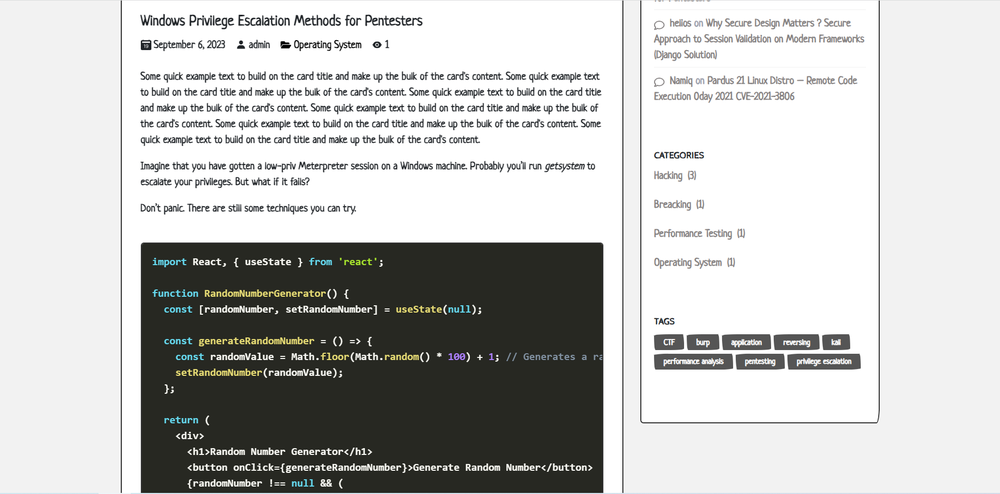The image size is (1000, 494).
Task: Click the CTF tag
Action: point(669,342)
